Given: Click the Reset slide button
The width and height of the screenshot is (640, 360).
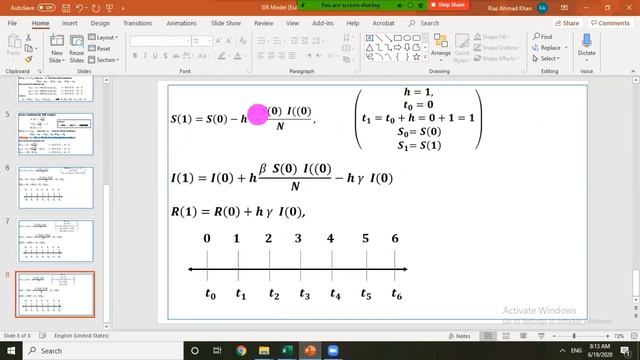Looking at the screenshot, I should point(100,49).
